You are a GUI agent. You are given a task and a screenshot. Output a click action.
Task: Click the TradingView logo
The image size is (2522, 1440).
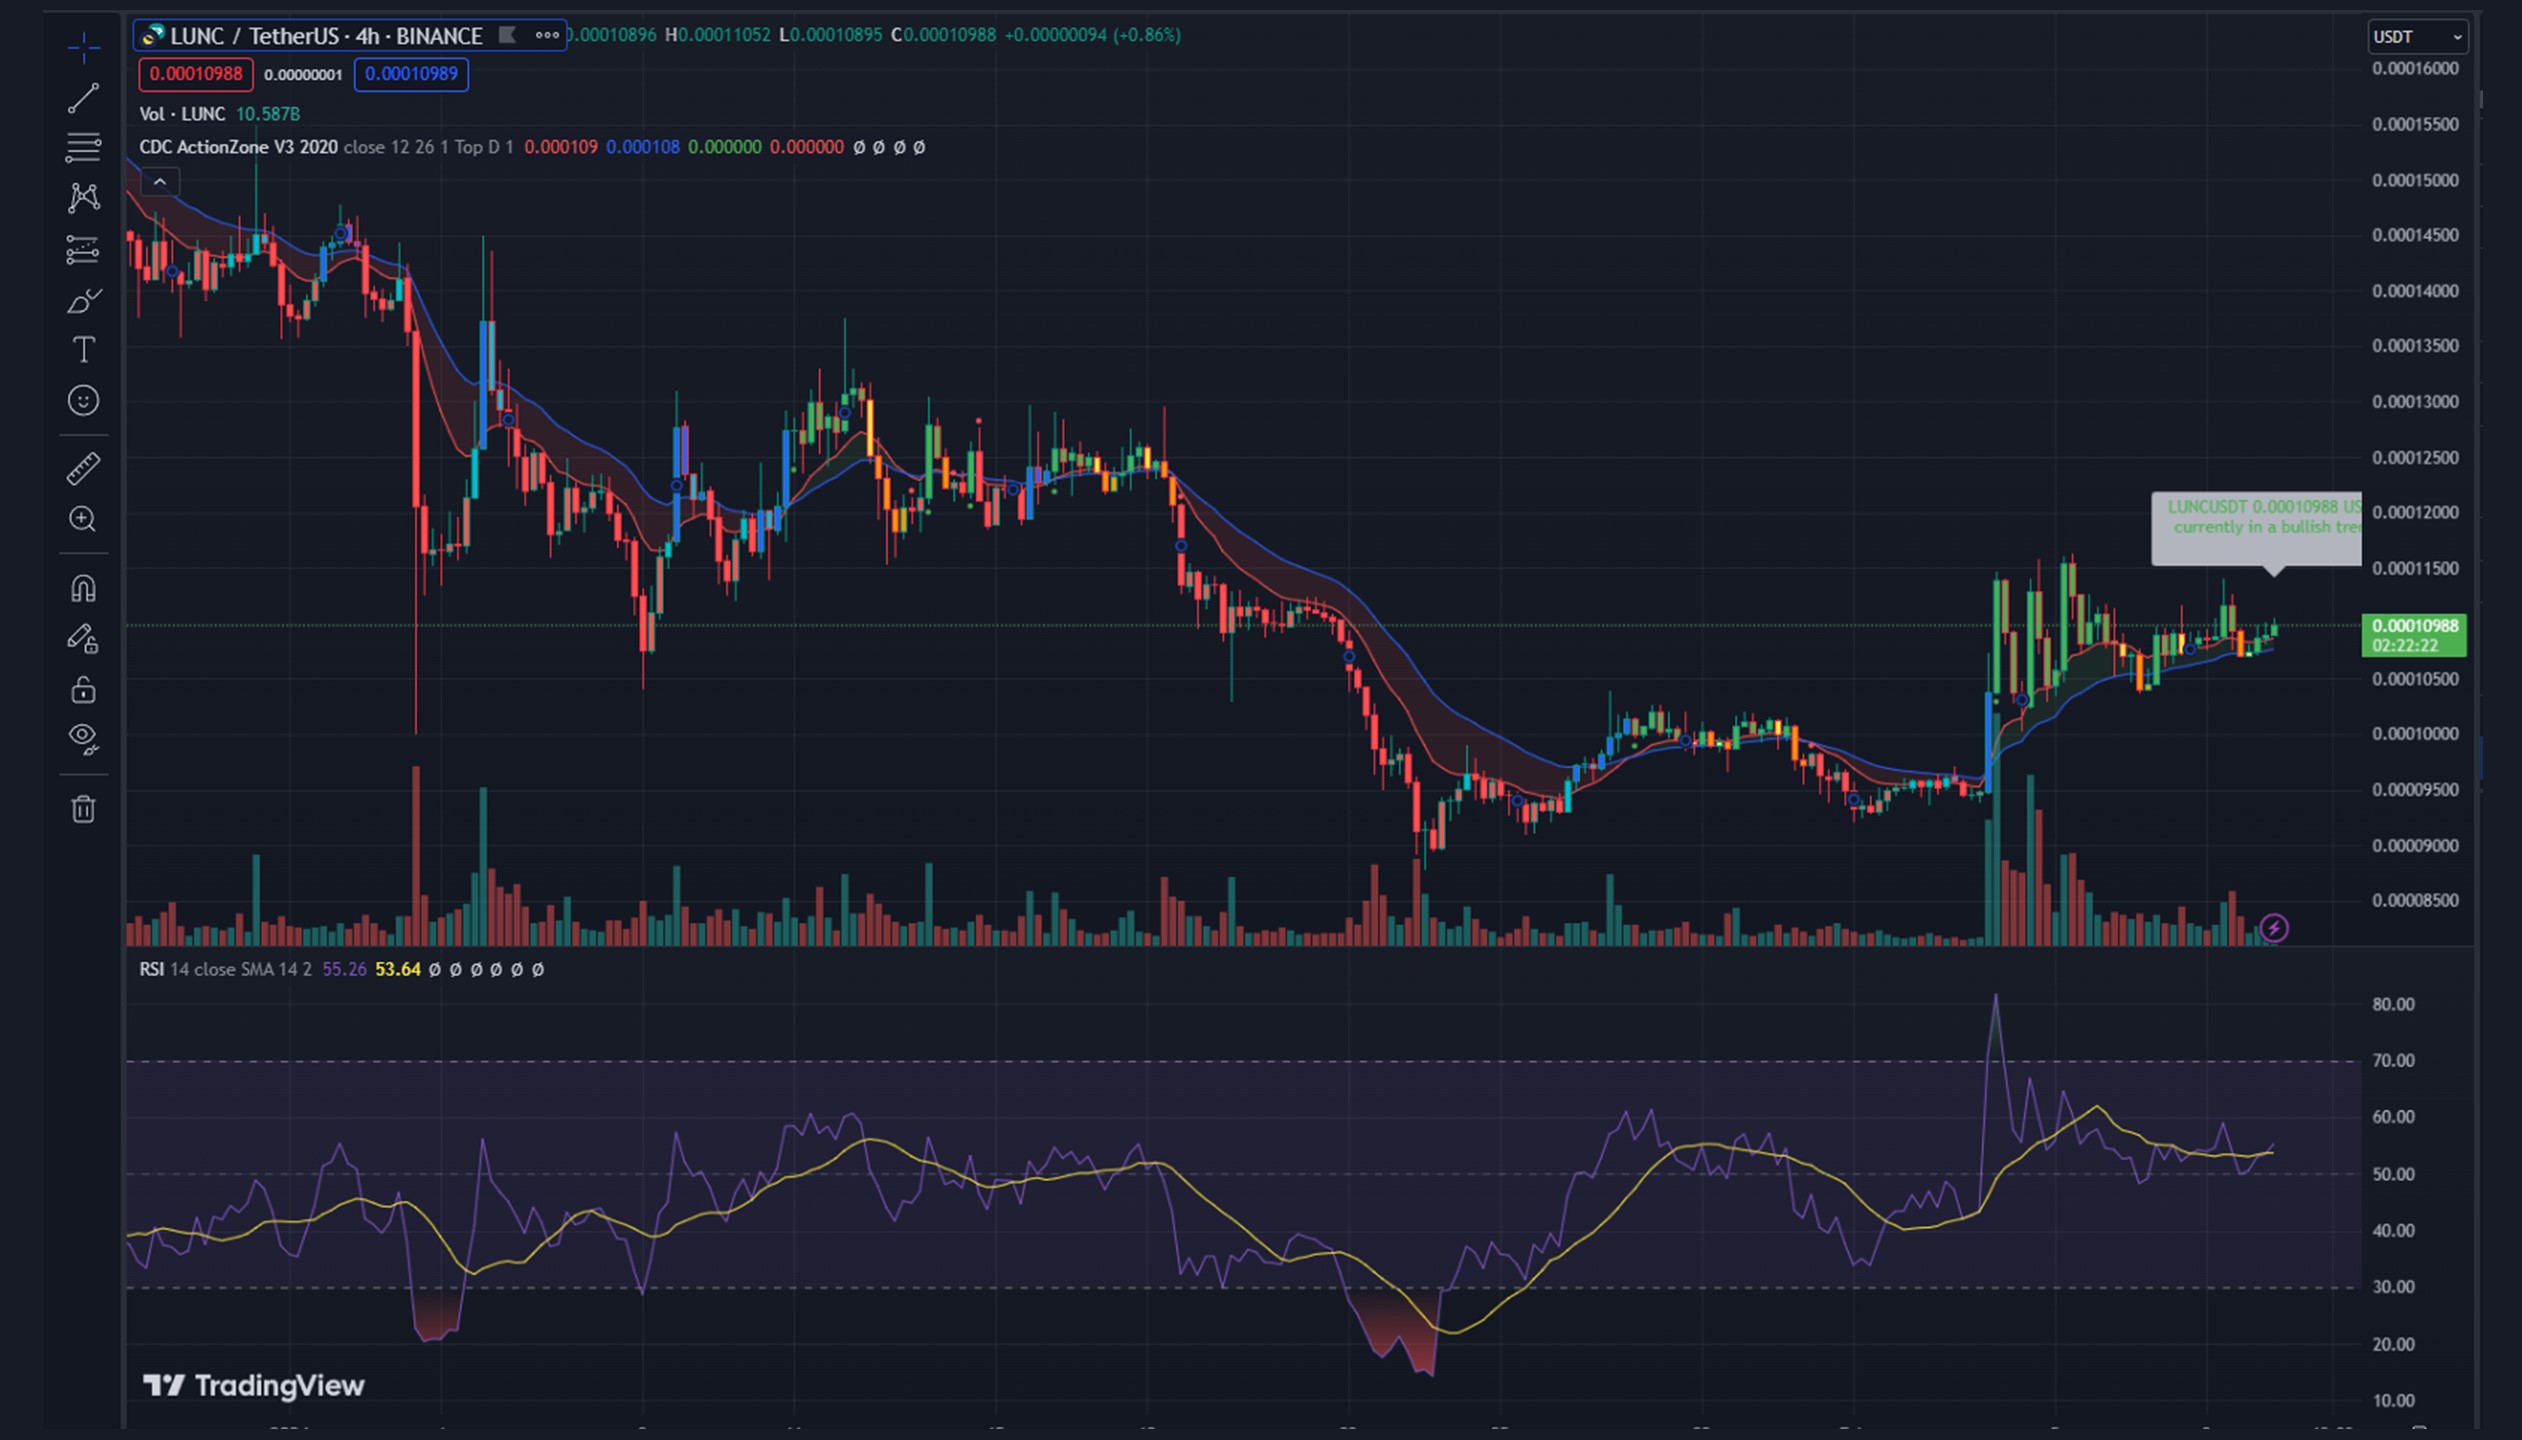point(254,1385)
